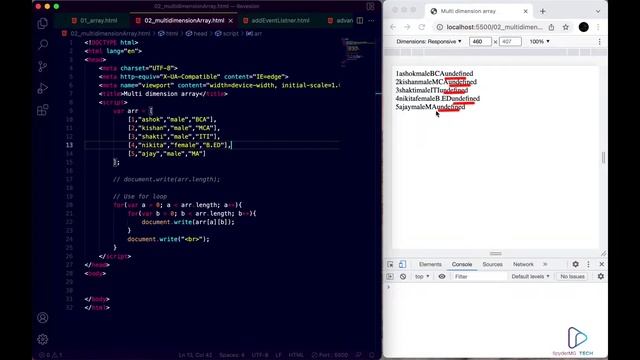
Task: Open device toolbar more options menu
Action: click(x=599, y=42)
